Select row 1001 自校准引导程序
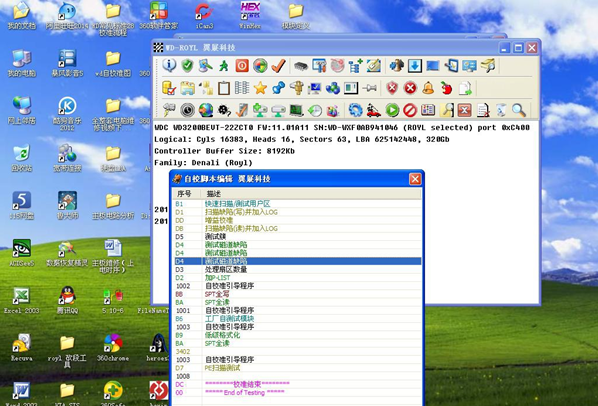 coord(297,310)
